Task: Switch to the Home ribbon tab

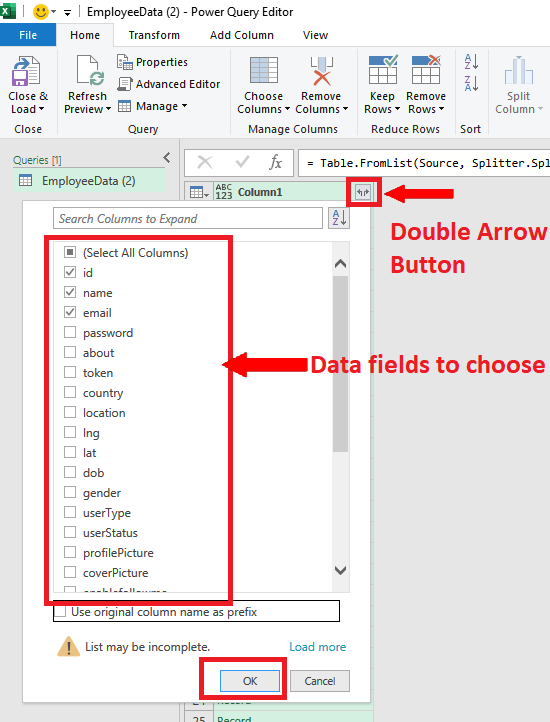Action: tap(85, 35)
